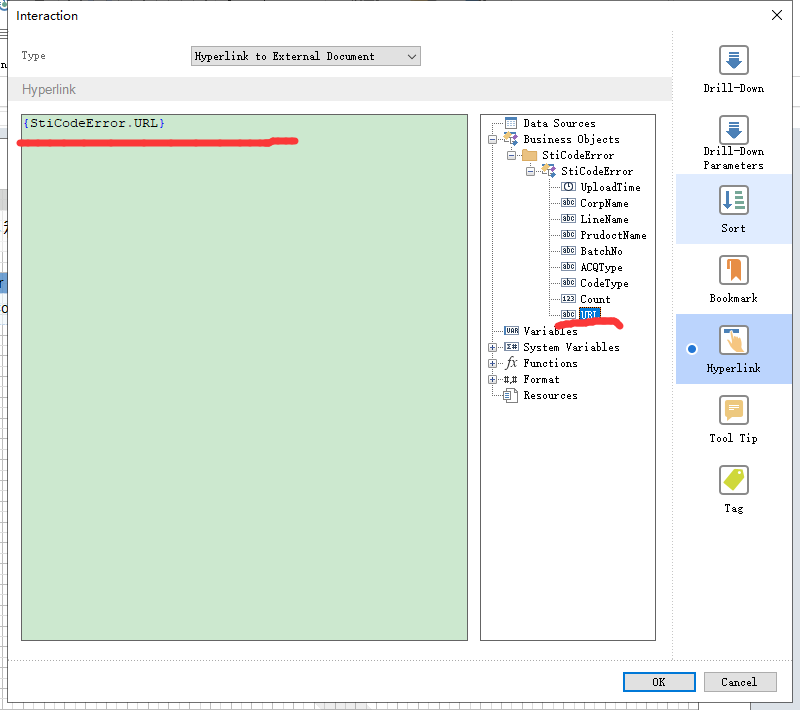Select the Business Objects tree item
800x710 pixels.
571,139
